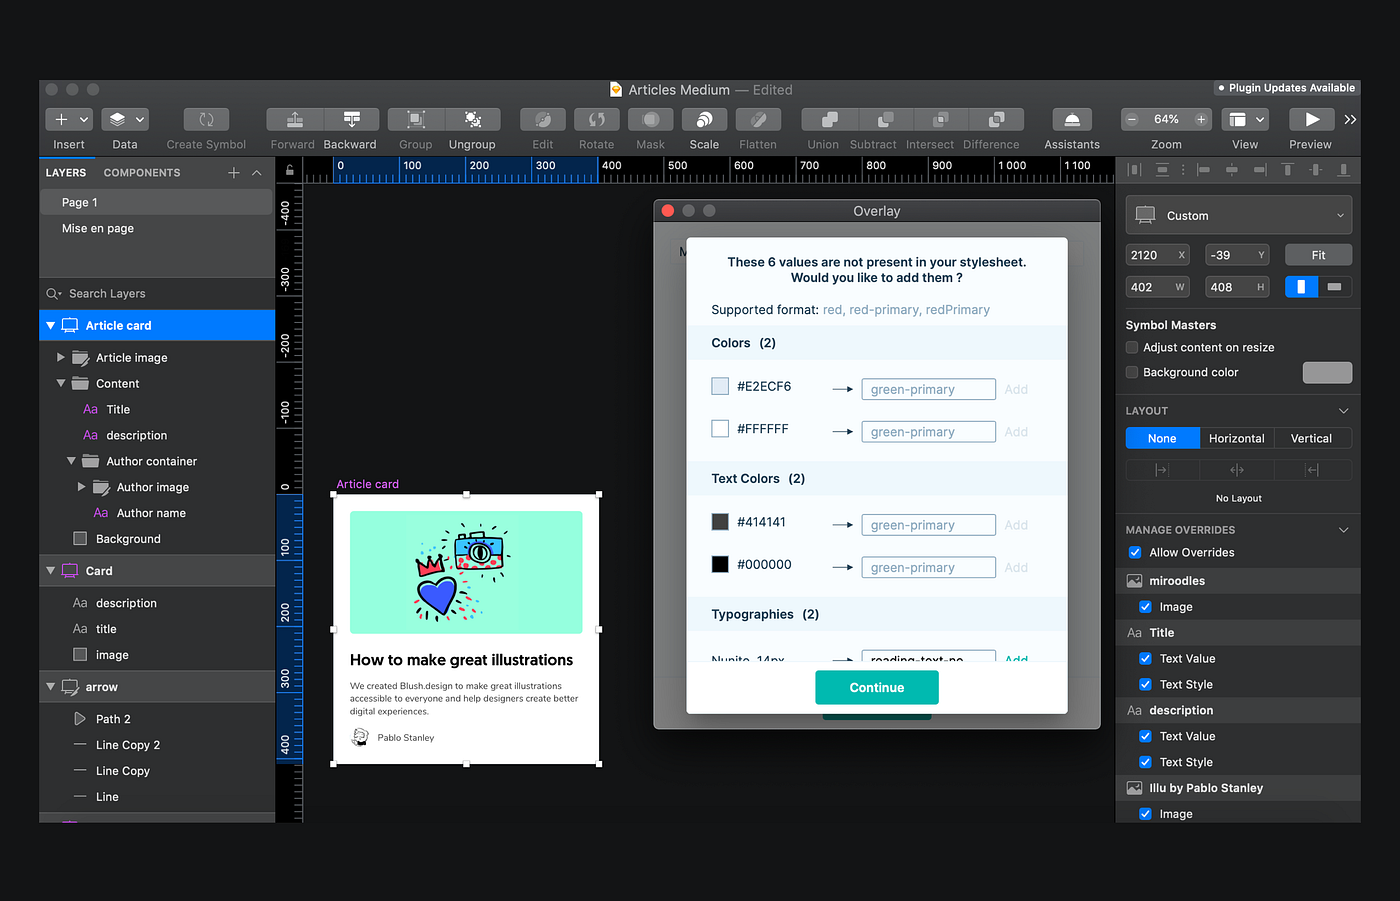Click the Flatten tool icon
The image size is (1400, 901).
(x=758, y=119)
